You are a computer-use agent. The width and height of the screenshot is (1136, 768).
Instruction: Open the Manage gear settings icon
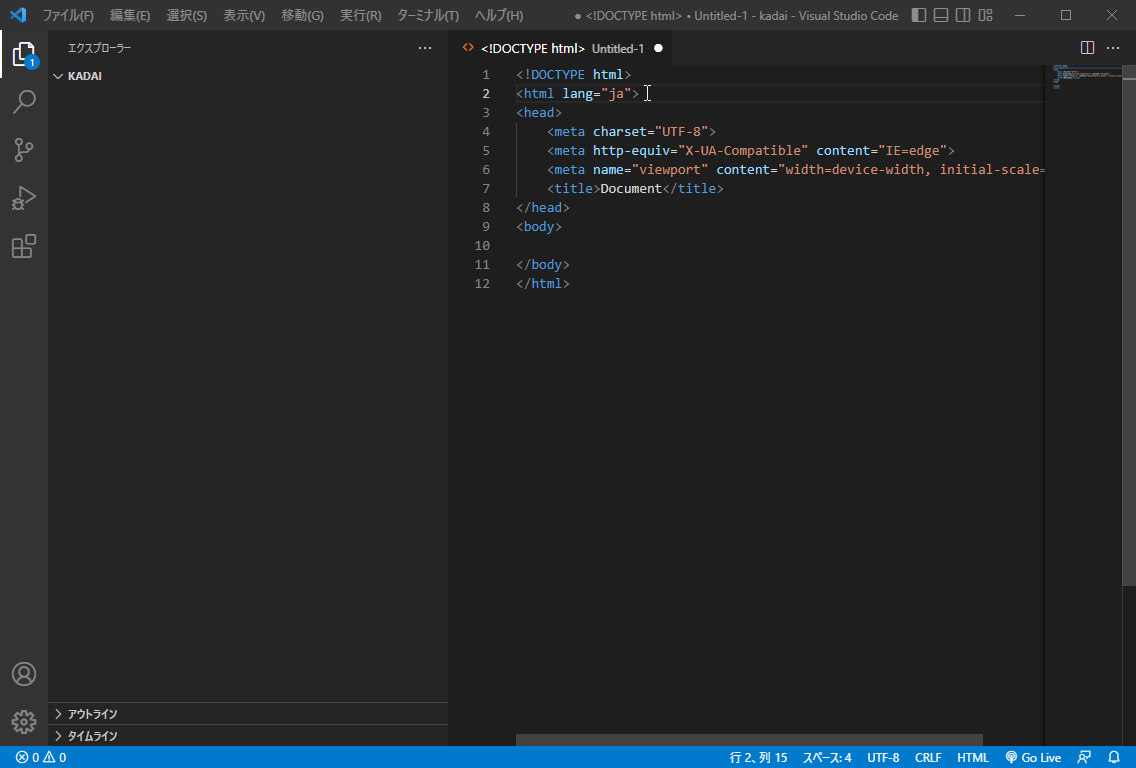tap(24, 721)
